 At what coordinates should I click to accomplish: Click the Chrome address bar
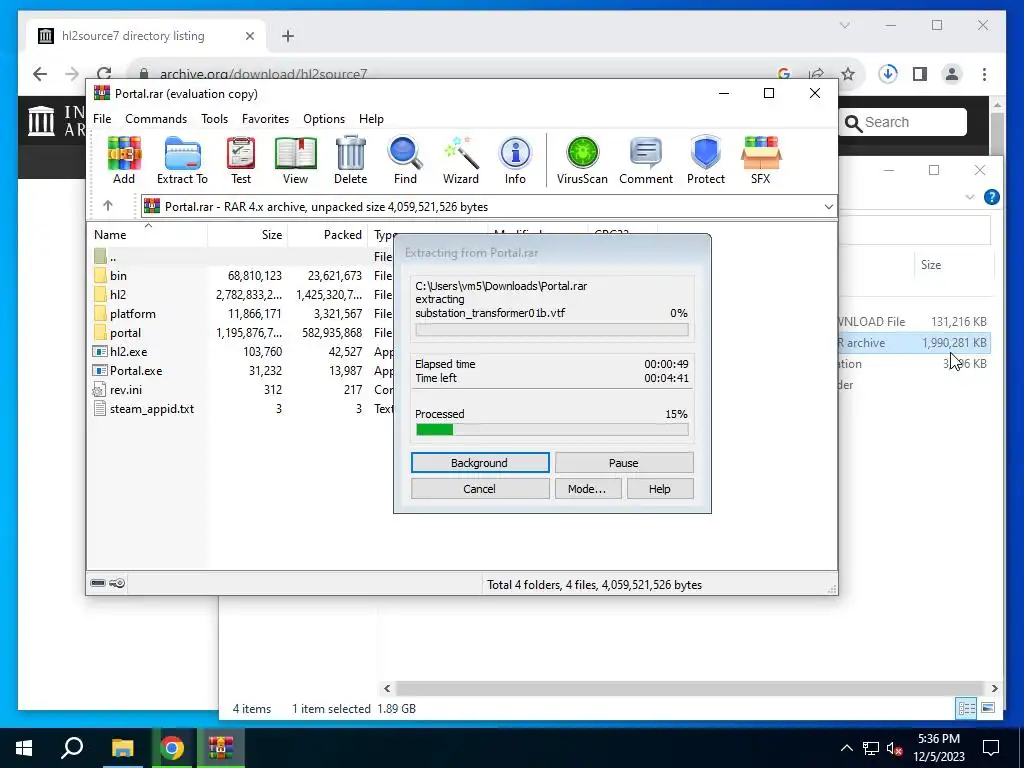(x=457, y=74)
